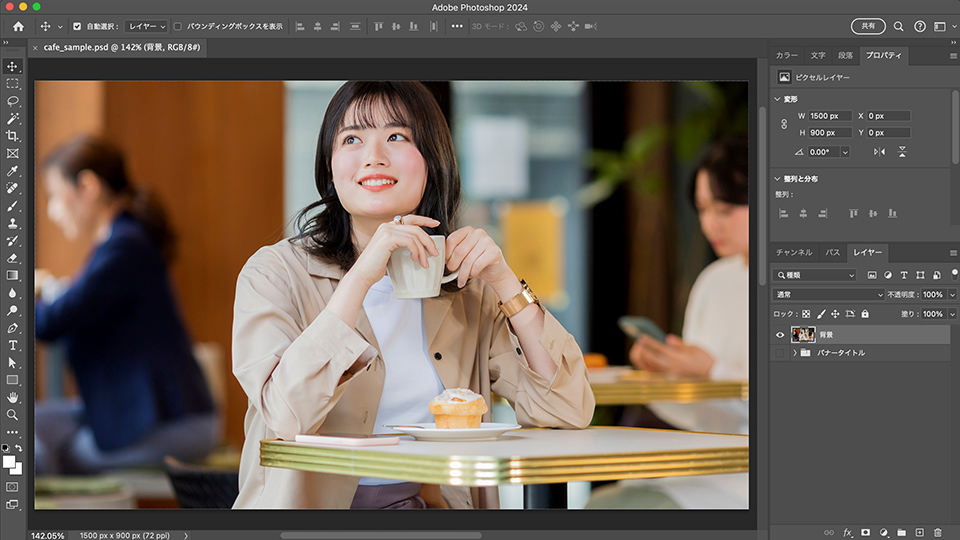
Task: Select the Clone Stamp tool
Action: point(12,223)
